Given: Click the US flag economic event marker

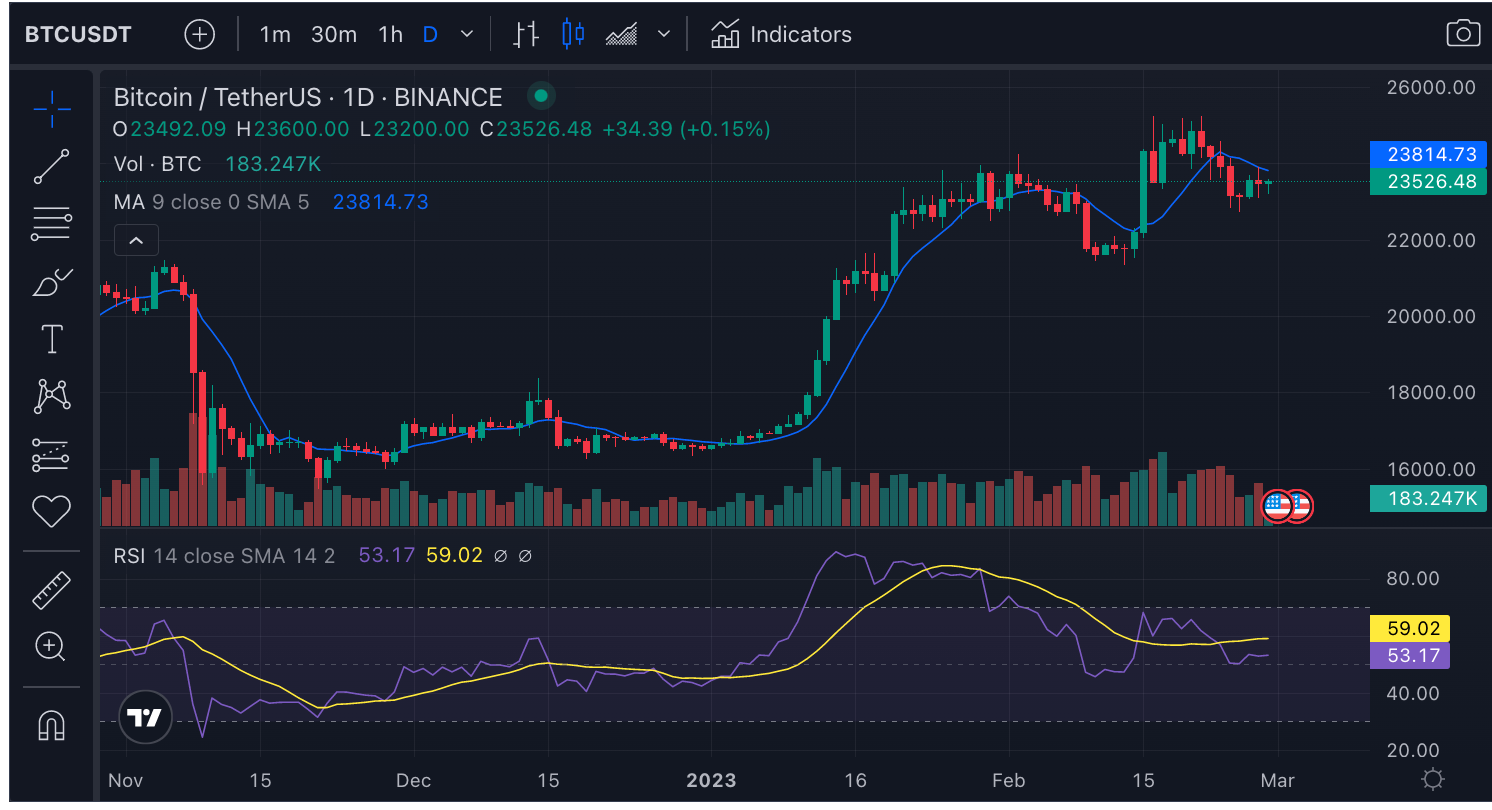Looking at the screenshot, I should [1277, 506].
